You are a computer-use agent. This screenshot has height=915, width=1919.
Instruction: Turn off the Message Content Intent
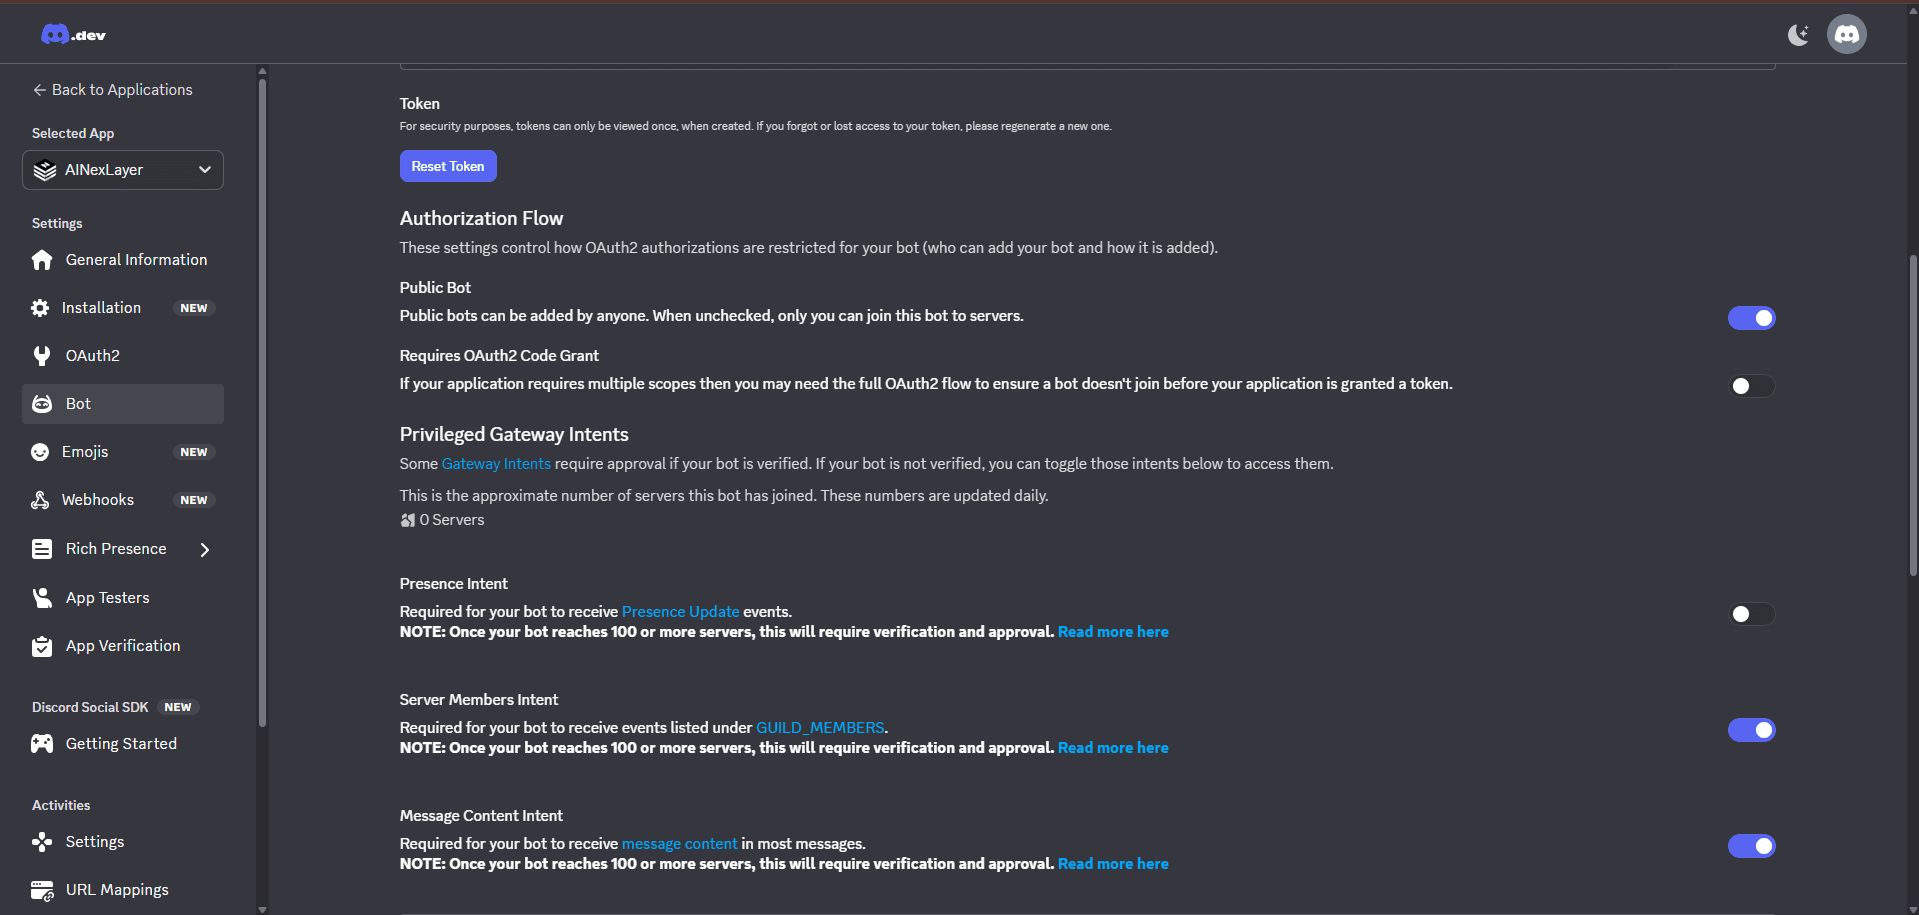click(1750, 845)
